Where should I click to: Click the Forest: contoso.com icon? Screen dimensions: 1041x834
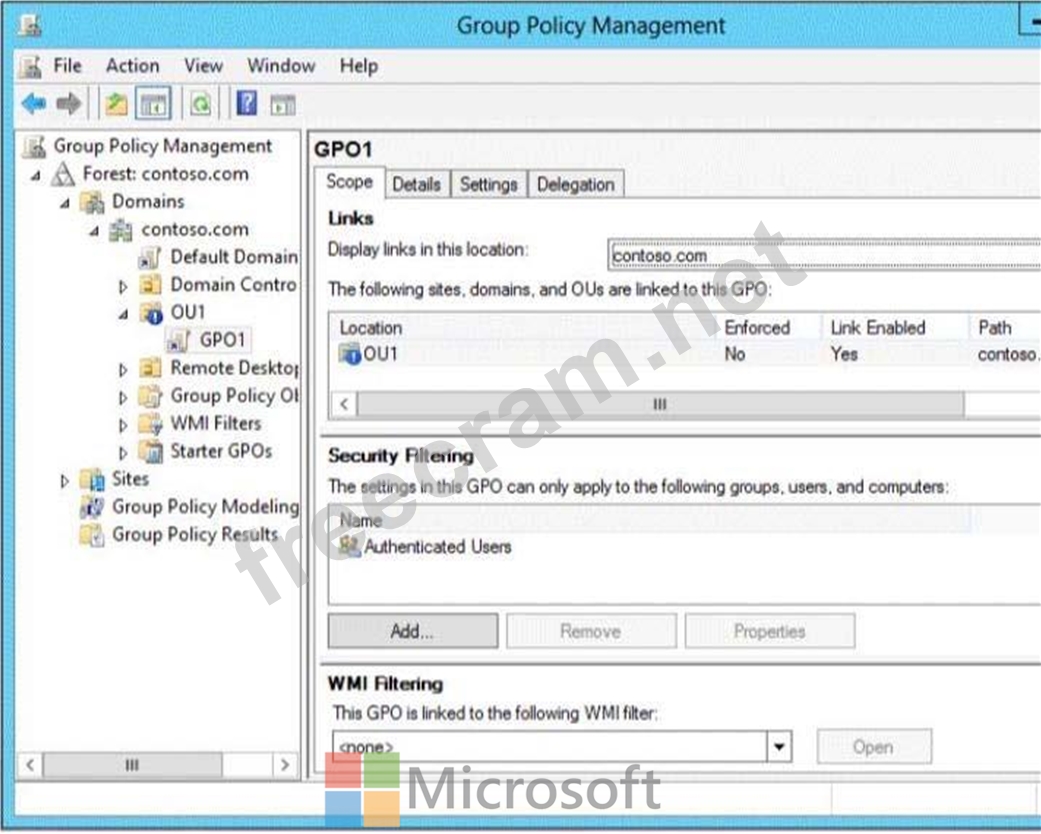(x=63, y=174)
